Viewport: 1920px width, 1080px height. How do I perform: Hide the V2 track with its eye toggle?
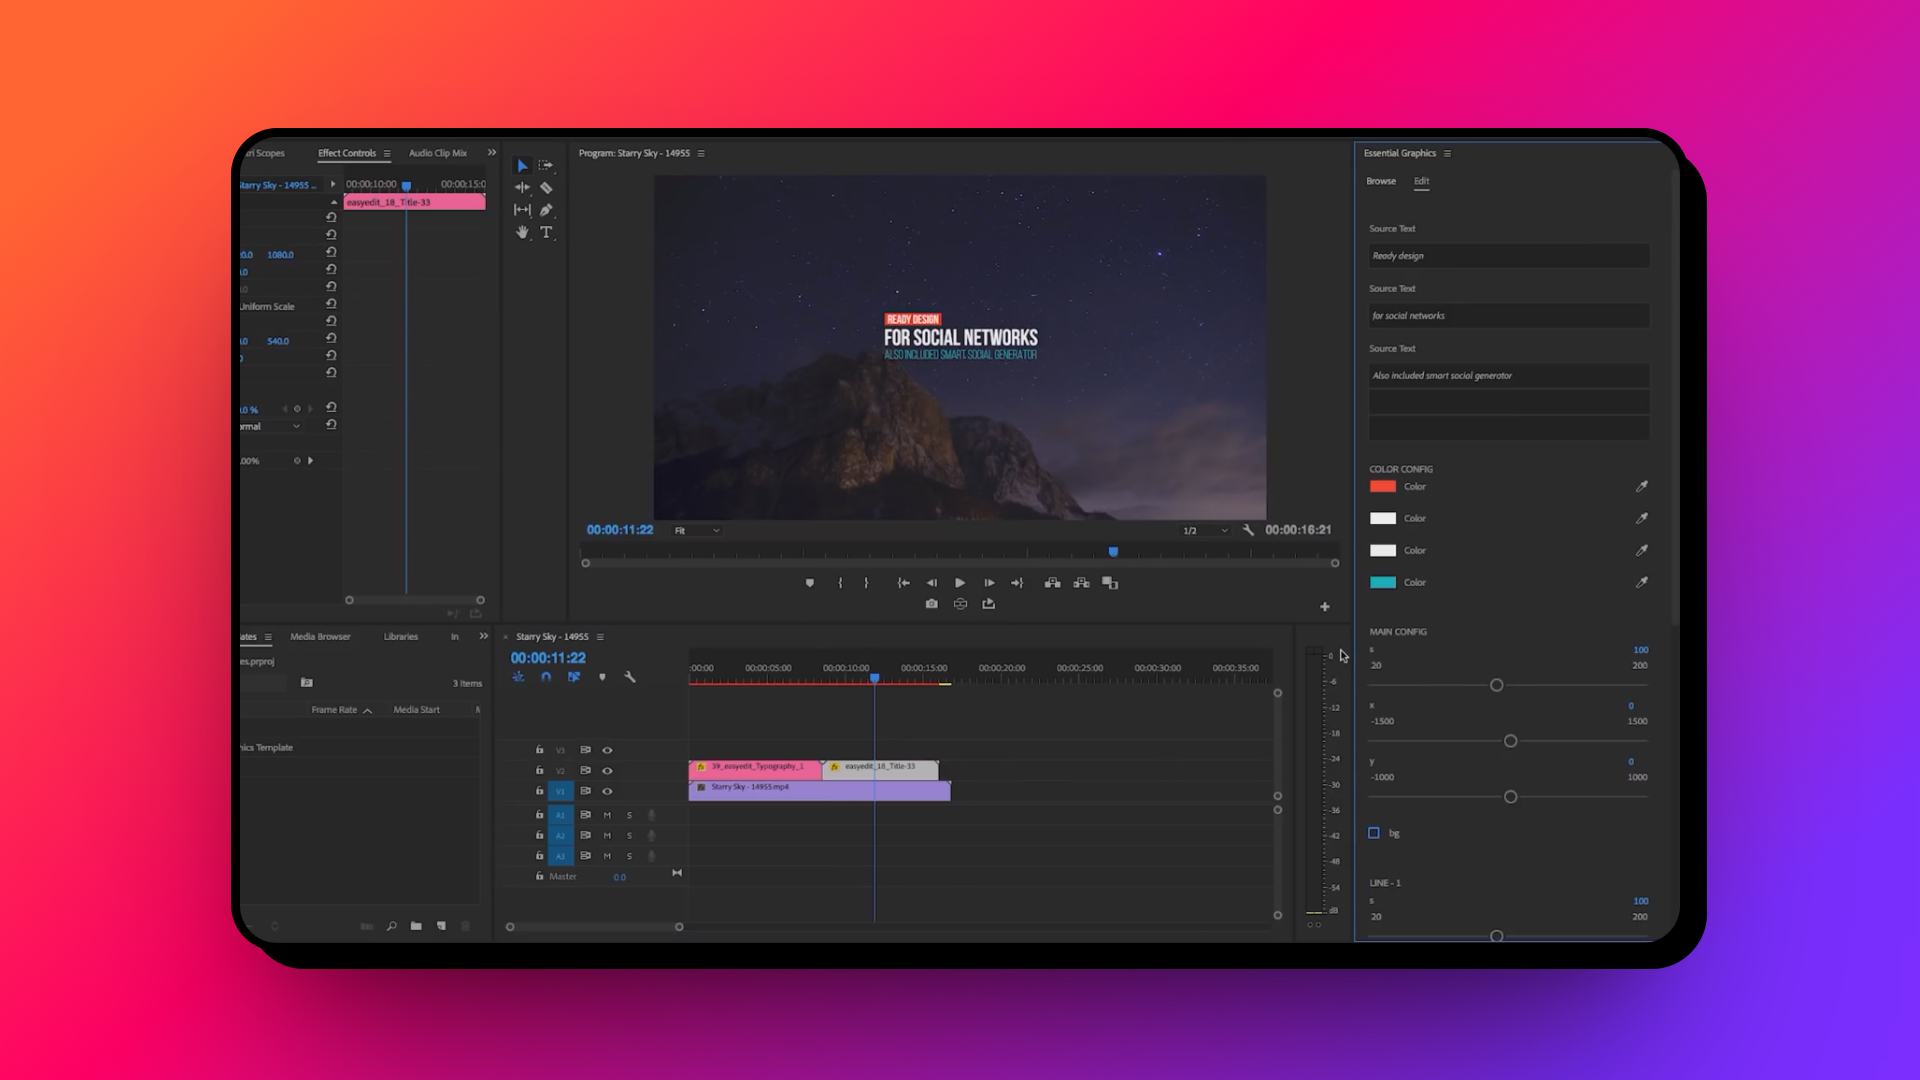607,771
